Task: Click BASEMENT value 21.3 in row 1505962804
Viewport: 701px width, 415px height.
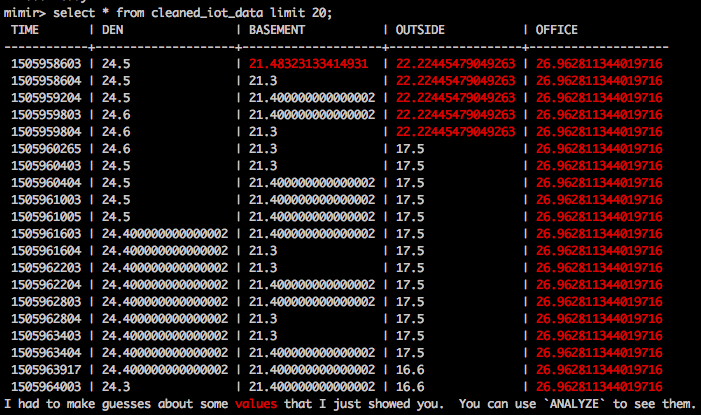Action: tap(263, 318)
